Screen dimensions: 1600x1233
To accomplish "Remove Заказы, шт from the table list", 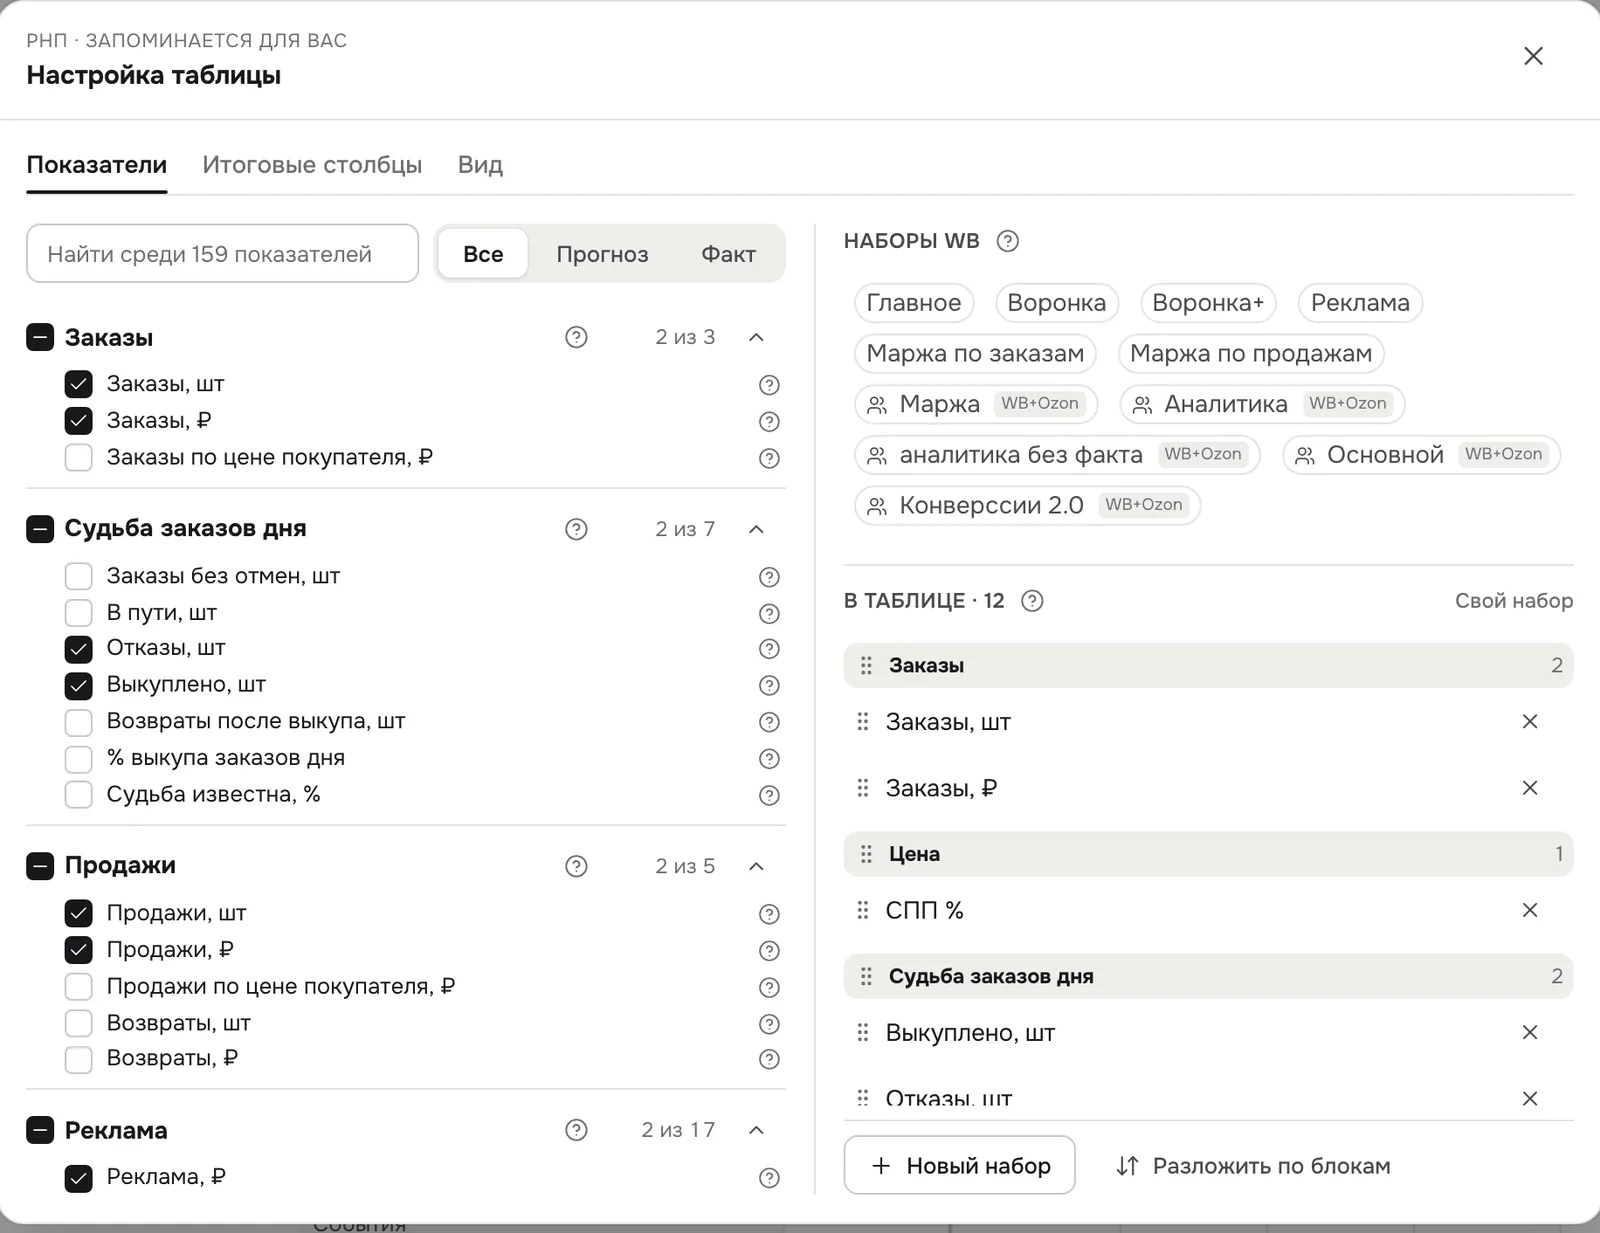I will pyautogui.click(x=1530, y=722).
